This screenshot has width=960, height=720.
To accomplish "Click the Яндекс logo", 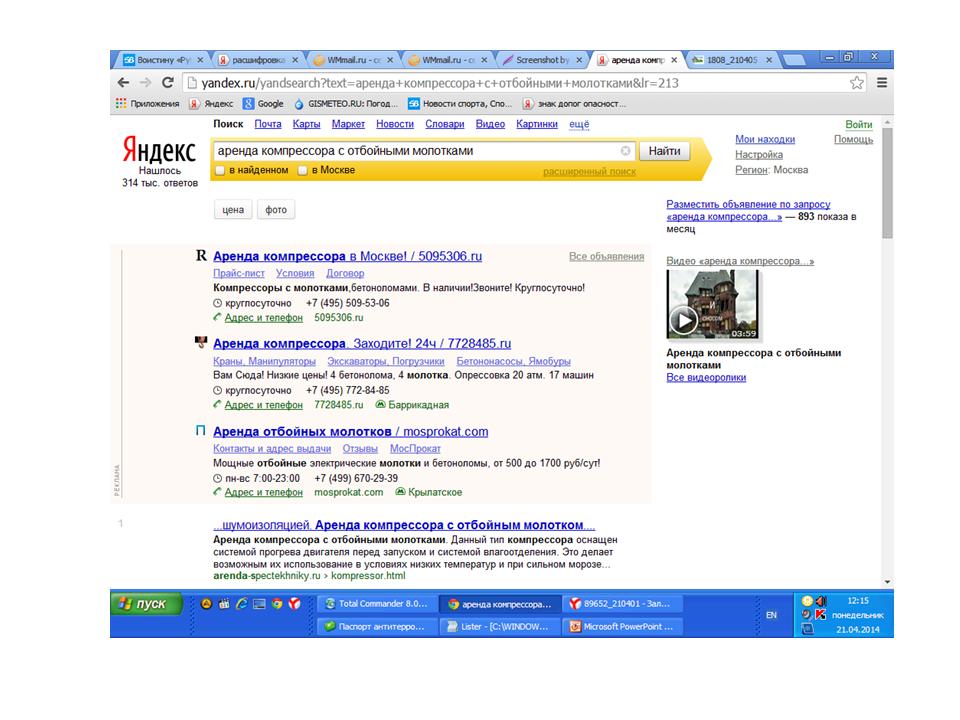I will (x=159, y=150).
